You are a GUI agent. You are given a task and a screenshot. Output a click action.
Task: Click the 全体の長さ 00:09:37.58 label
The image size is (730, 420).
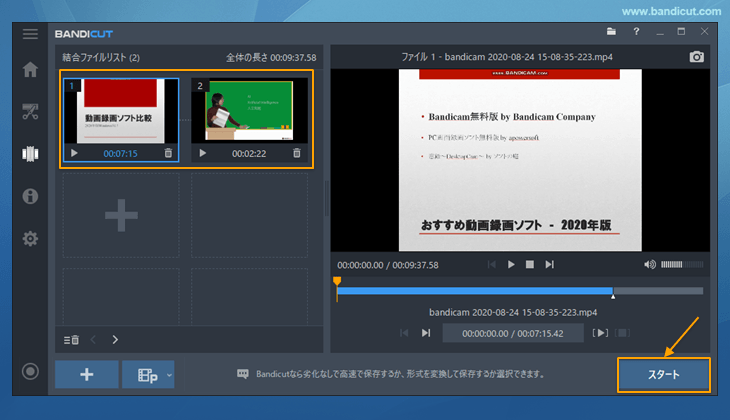click(x=271, y=57)
